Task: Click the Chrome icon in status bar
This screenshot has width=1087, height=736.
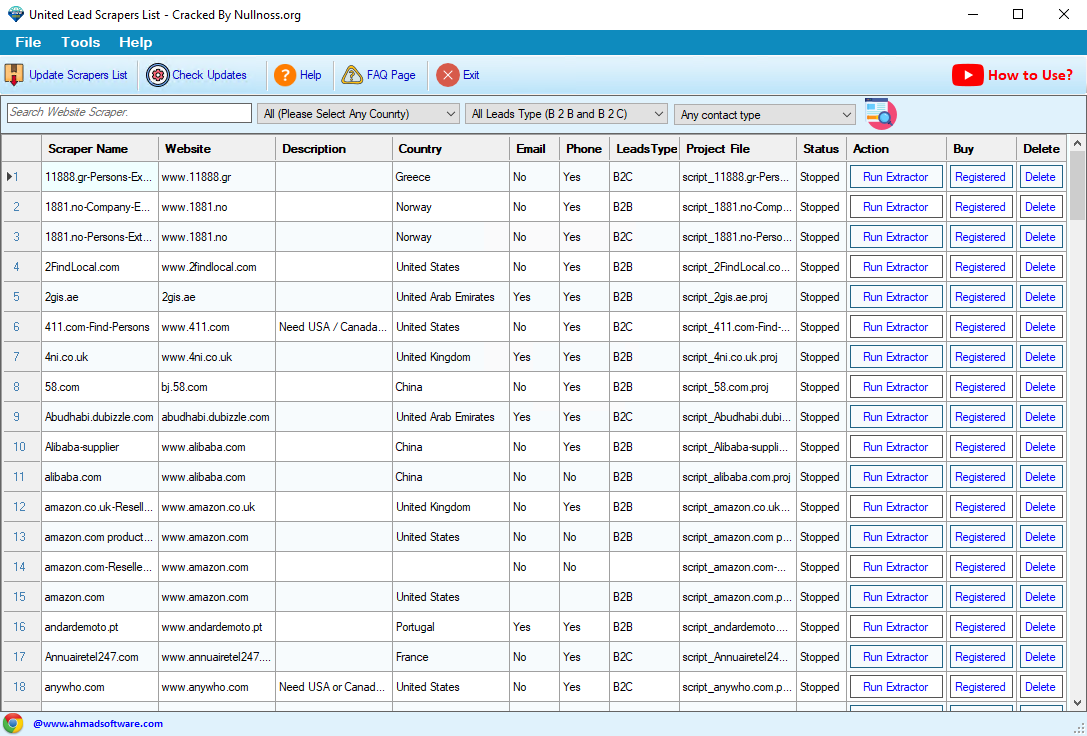Action: point(13,723)
